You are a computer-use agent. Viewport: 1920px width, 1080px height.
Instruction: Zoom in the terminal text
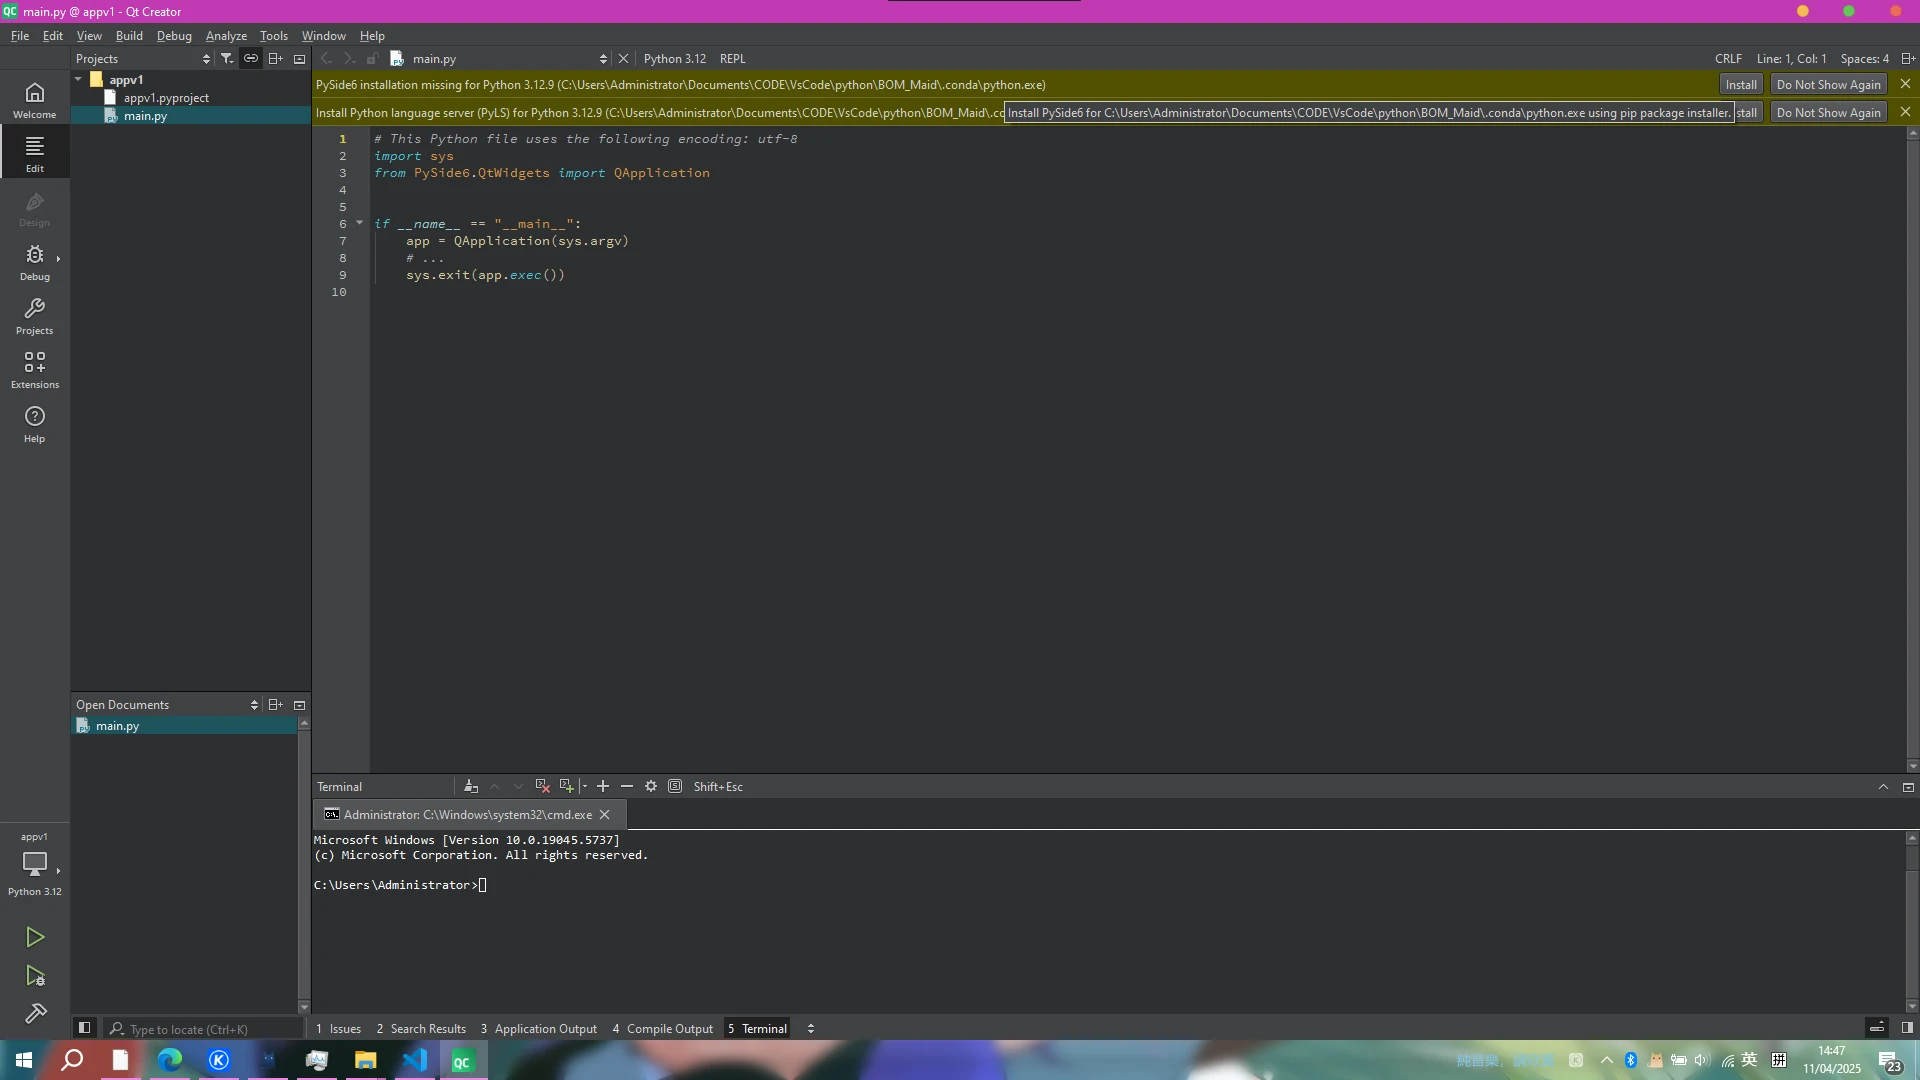tap(603, 787)
